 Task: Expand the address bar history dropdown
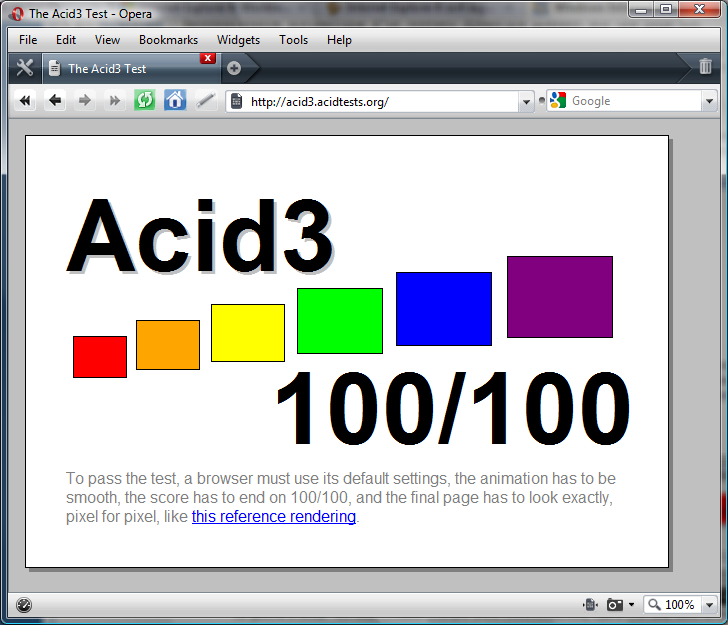[526, 102]
